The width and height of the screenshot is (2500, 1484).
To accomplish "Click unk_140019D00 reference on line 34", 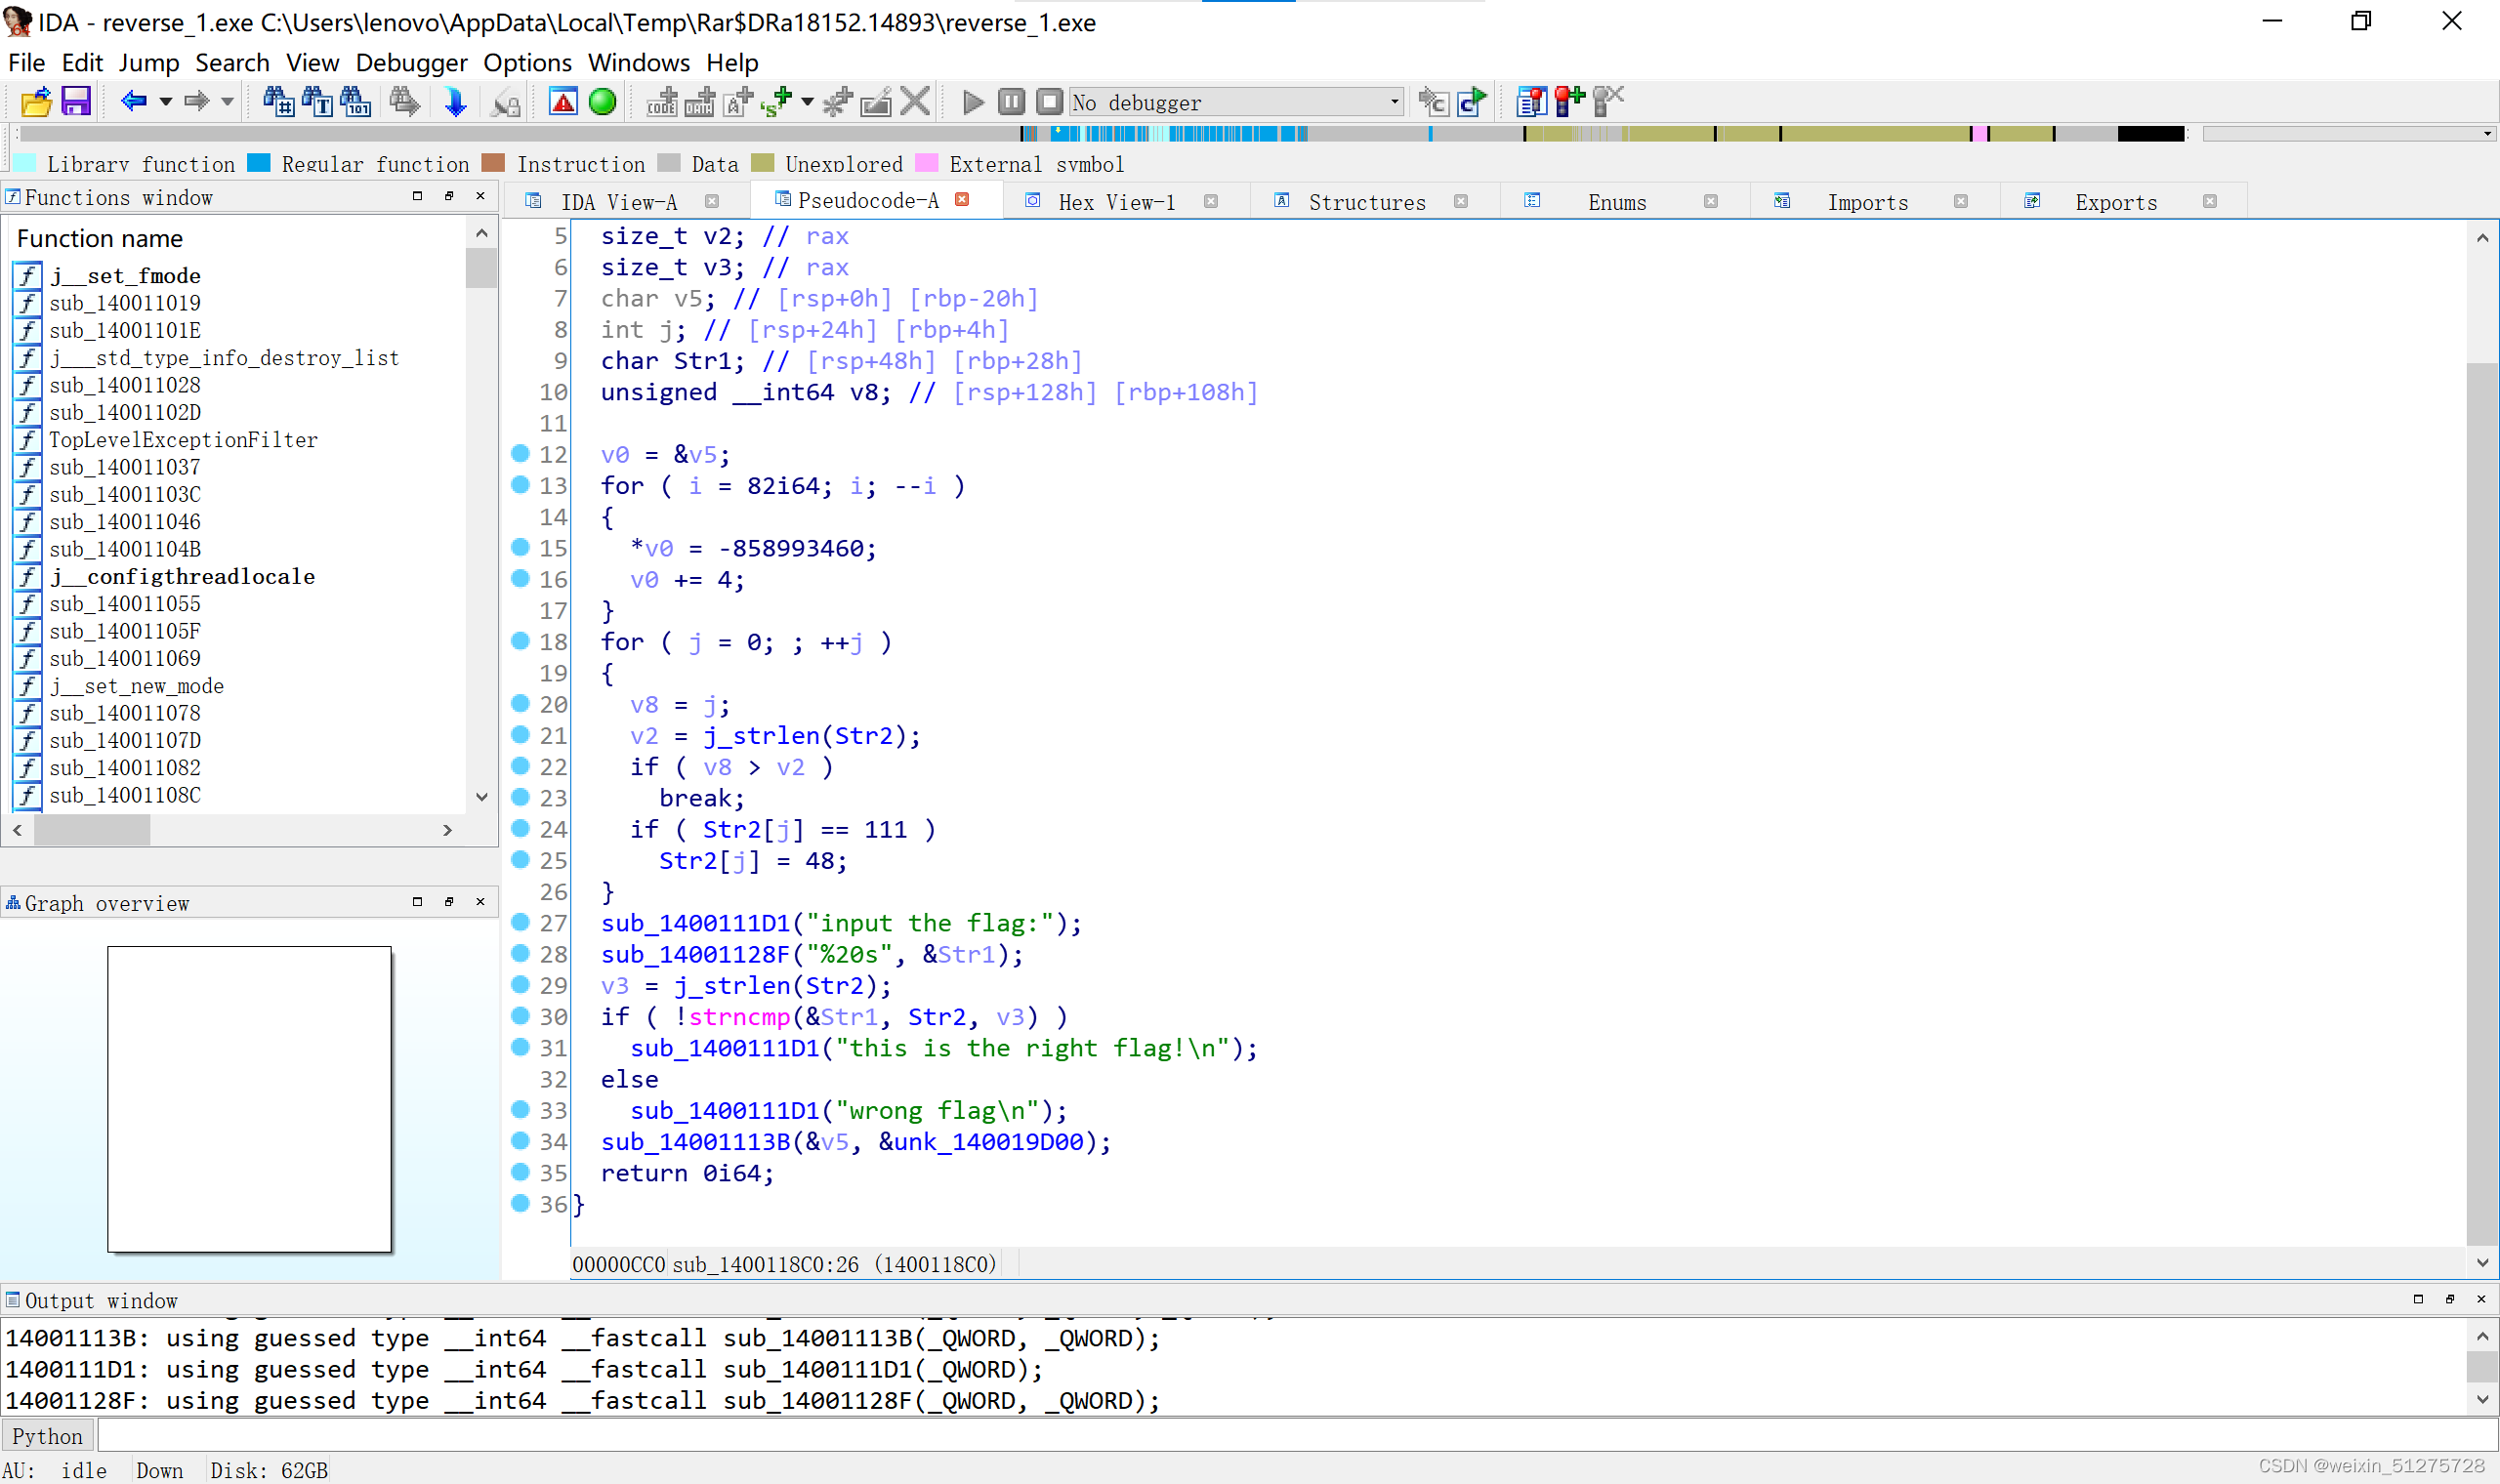I will point(988,1142).
